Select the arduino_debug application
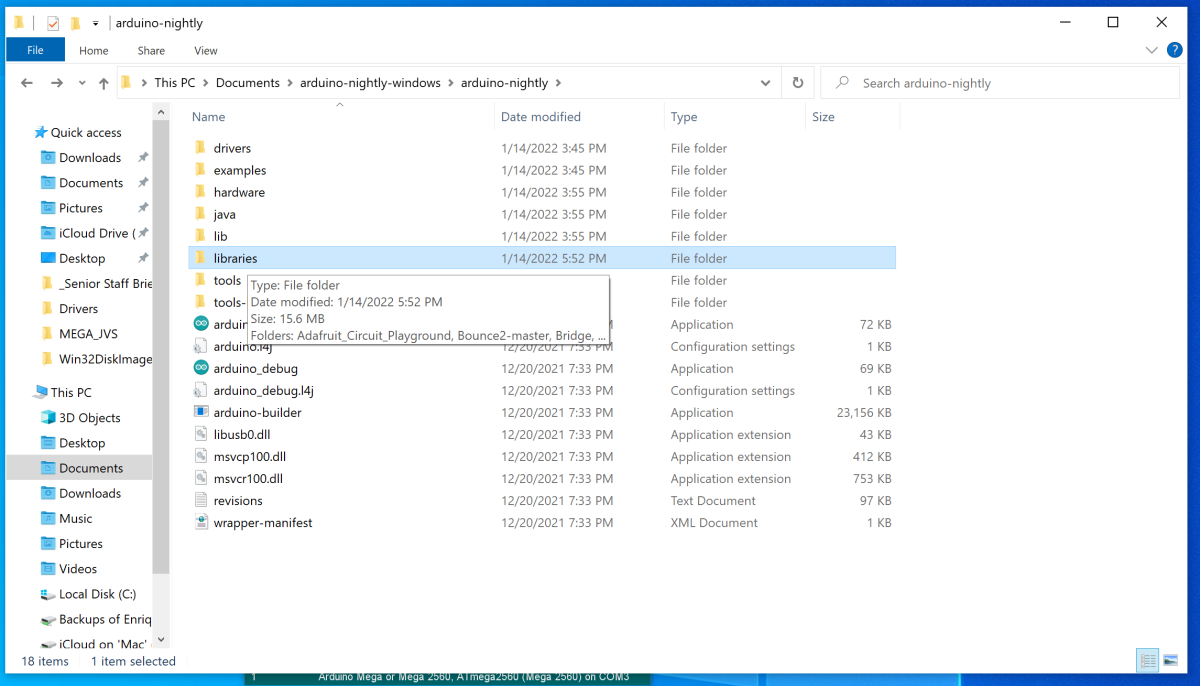Screen dimensions: 1200x686 tap(541, 368)
